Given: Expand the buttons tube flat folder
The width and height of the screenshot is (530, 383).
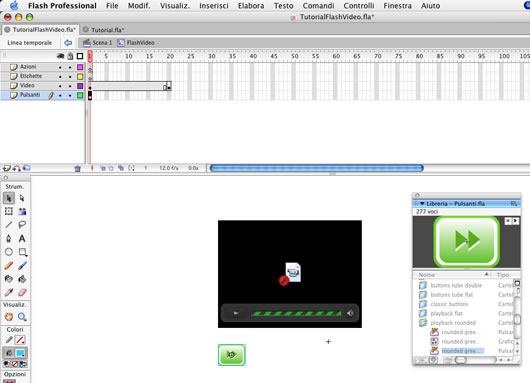Looking at the screenshot, I should point(423,295).
